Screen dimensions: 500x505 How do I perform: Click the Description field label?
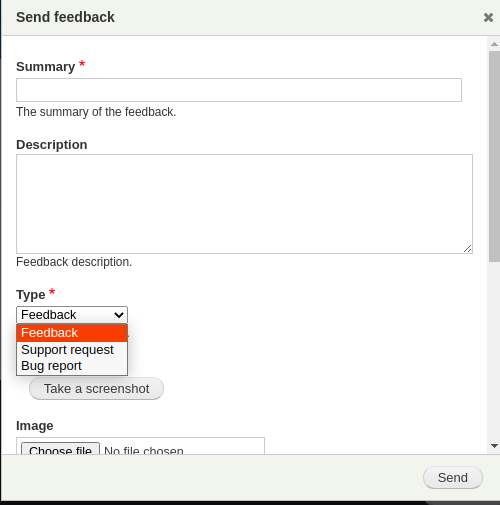tap(52, 145)
